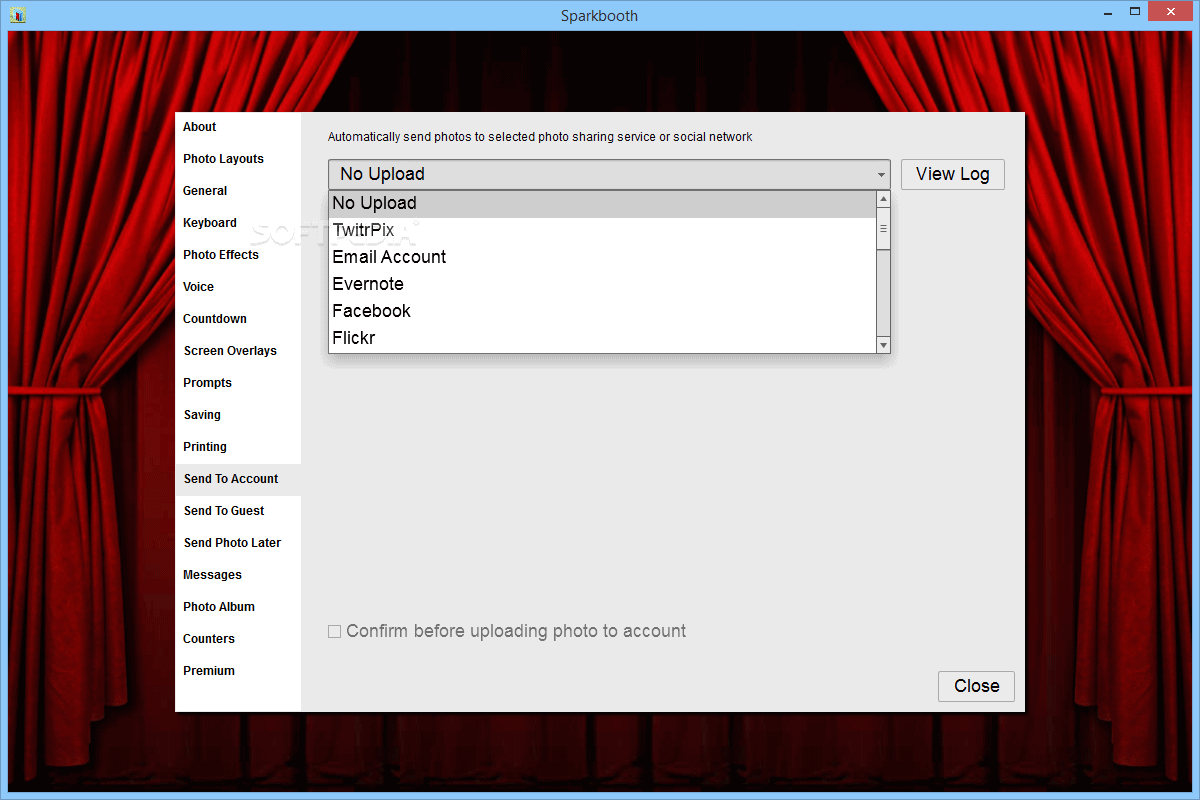The height and width of the screenshot is (800, 1200).
Task: Open the Printing settings
Action: 238,447
